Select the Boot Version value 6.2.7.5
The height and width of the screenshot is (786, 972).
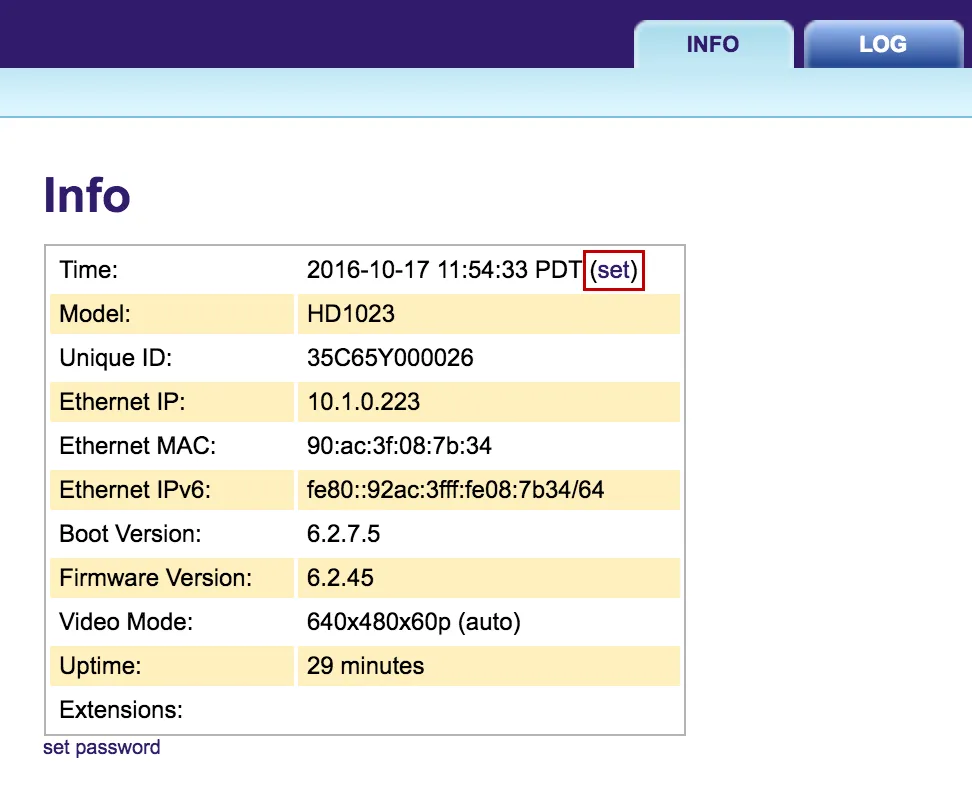[343, 534]
